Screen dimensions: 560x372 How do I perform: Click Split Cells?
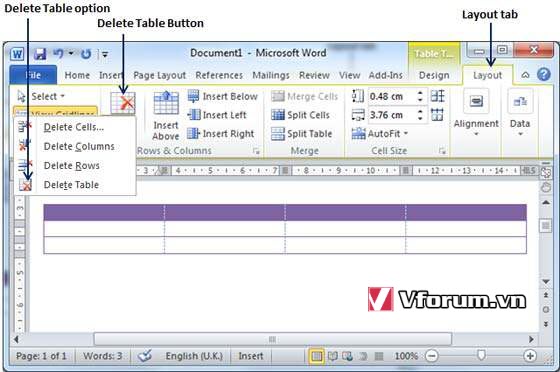coord(300,115)
